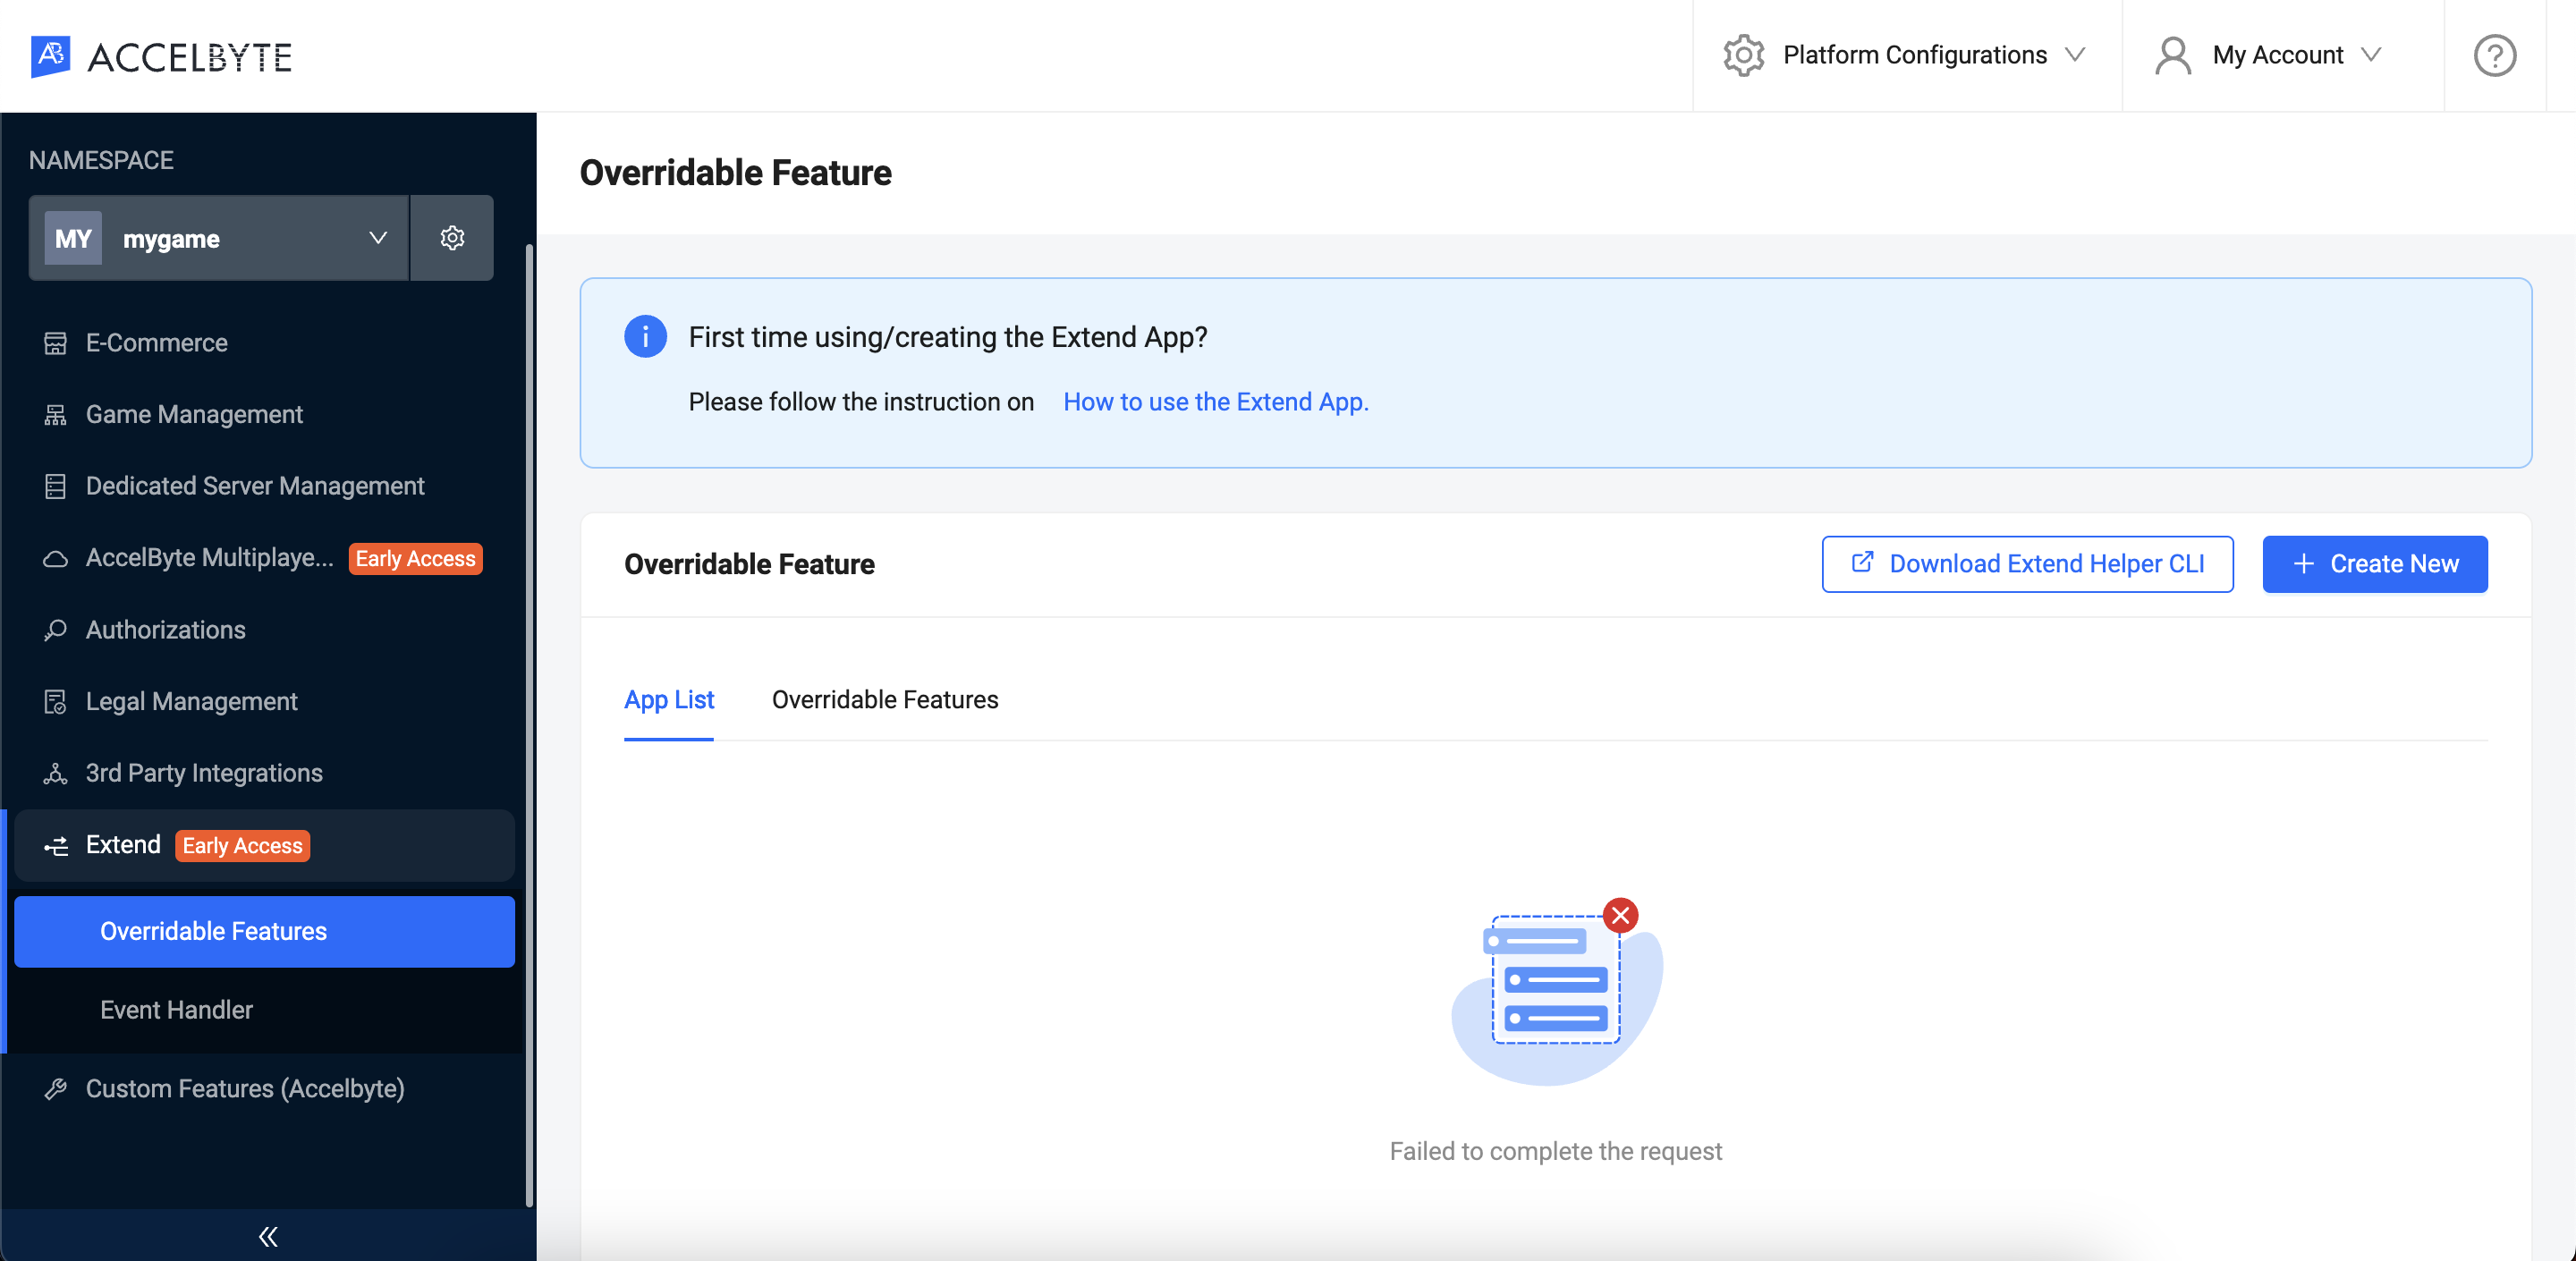Select the Overridable Features tab

(x=884, y=699)
